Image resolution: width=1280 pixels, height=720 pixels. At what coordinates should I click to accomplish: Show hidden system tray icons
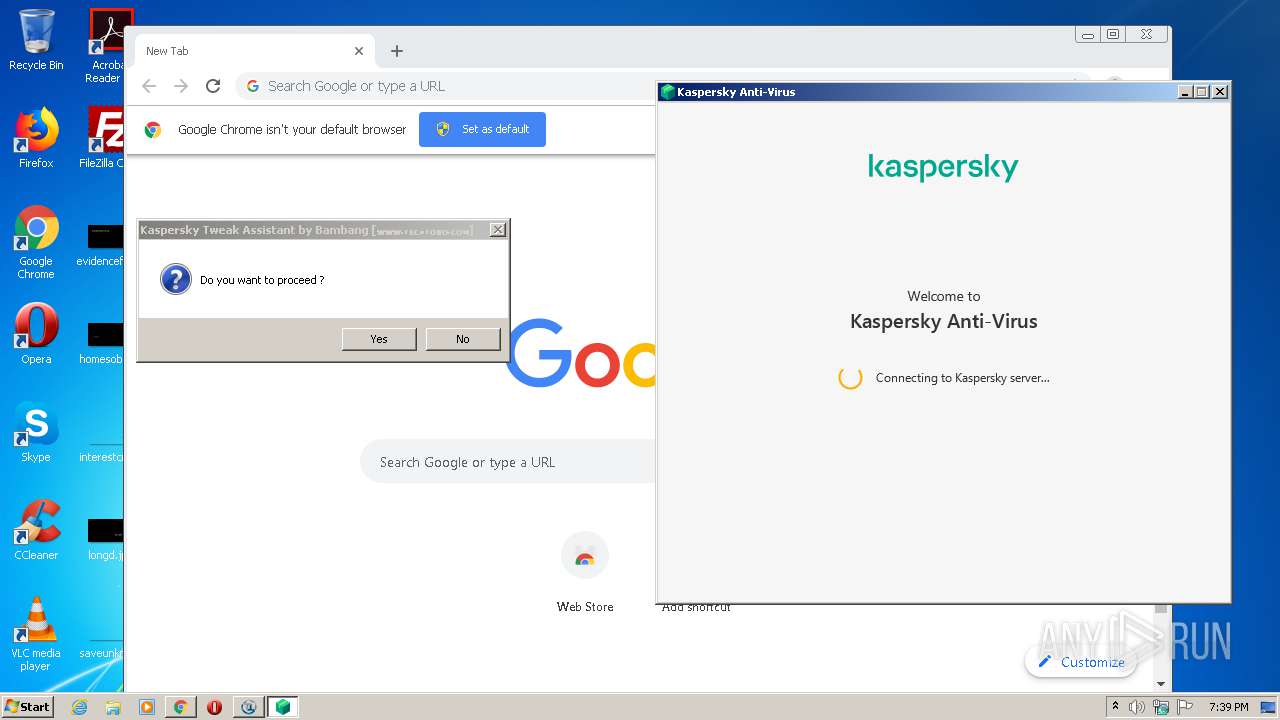(1116, 707)
